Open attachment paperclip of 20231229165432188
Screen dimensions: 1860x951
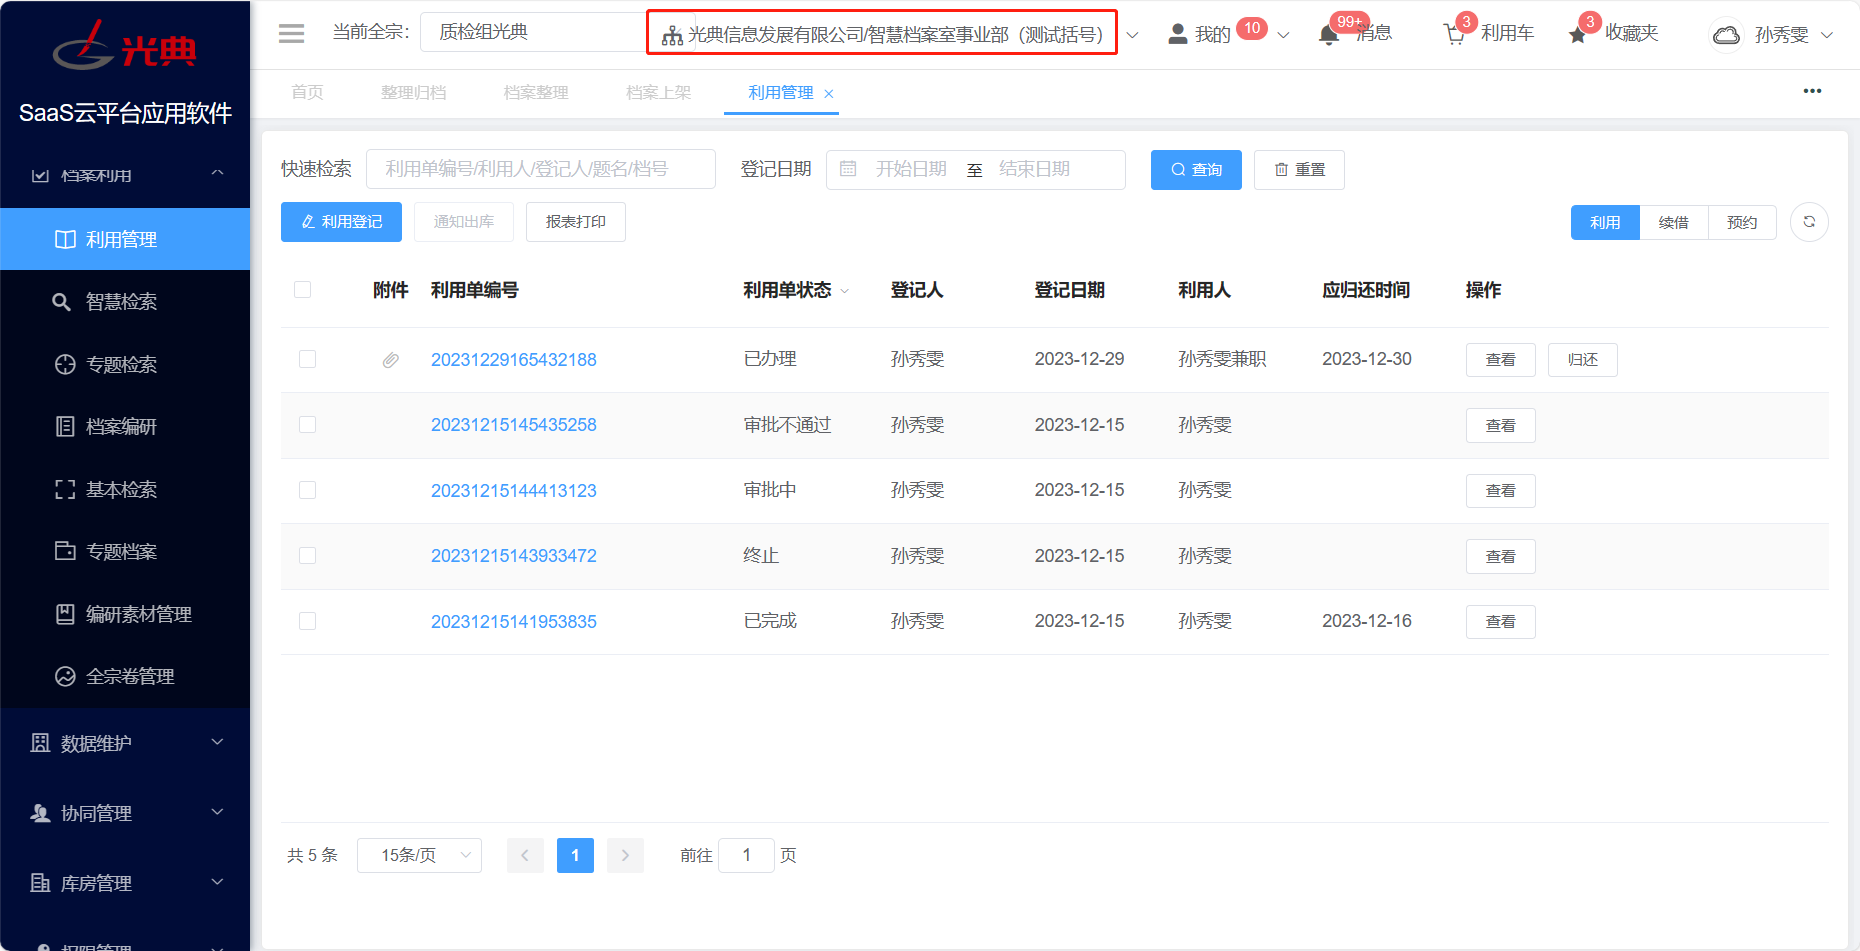tap(391, 360)
